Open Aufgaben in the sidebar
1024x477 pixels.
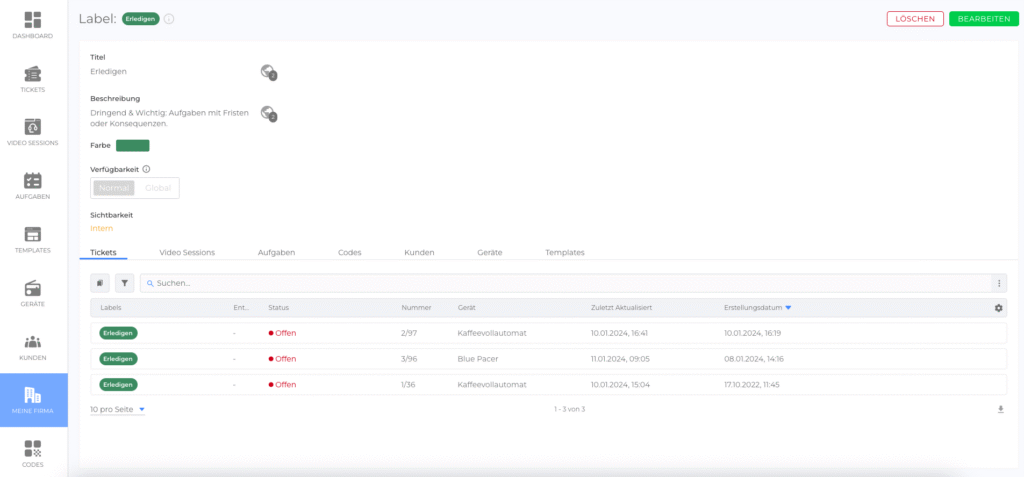[x=33, y=186]
